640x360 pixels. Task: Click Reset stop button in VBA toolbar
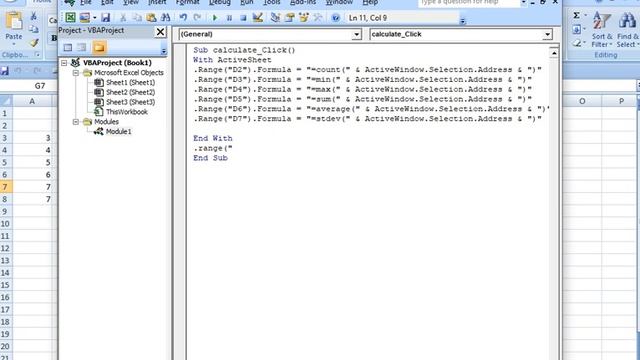click(x=243, y=18)
